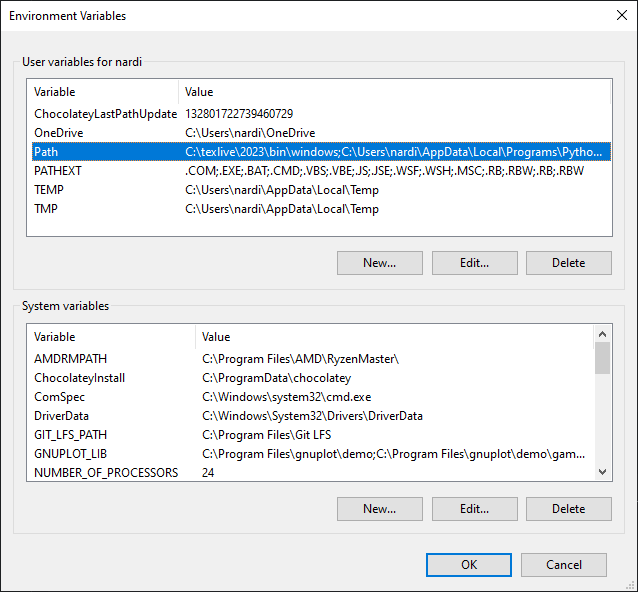Click the TEMP row's AppData\Local\Temp value
Image resolution: width=638 pixels, height=592 pixels.
(282, 190)
